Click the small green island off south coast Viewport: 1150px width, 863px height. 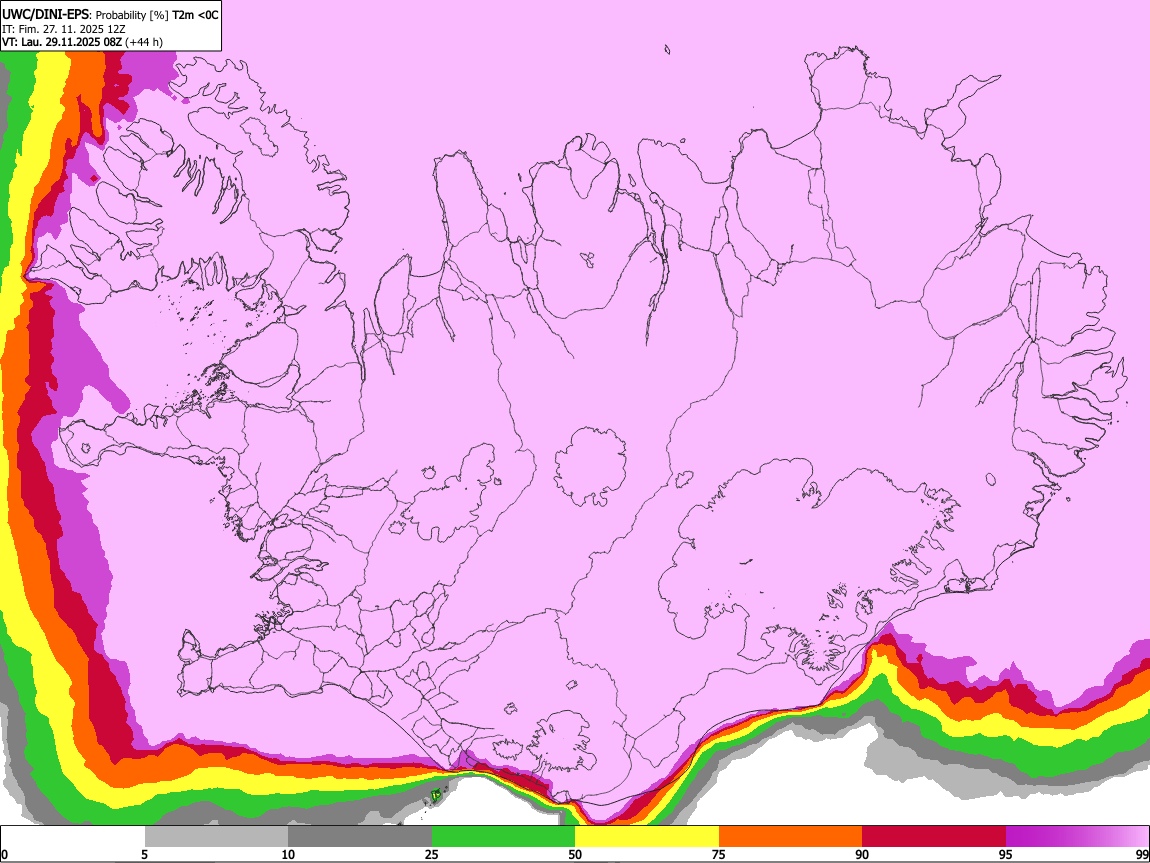coord(437,794)
